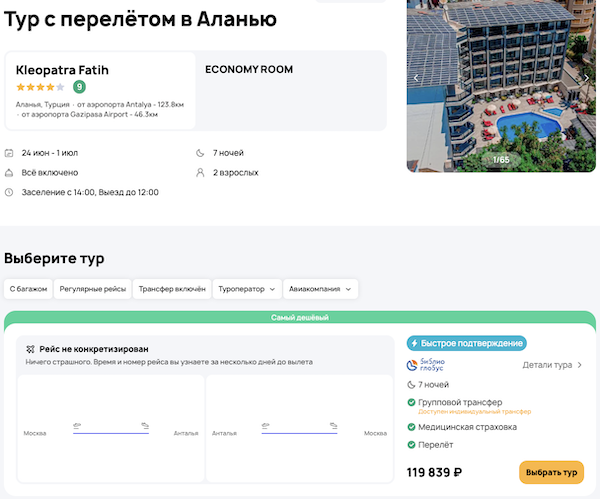Click the guests icon beside 2 взрослых
The image size is (600, 499).
(200, 172)
